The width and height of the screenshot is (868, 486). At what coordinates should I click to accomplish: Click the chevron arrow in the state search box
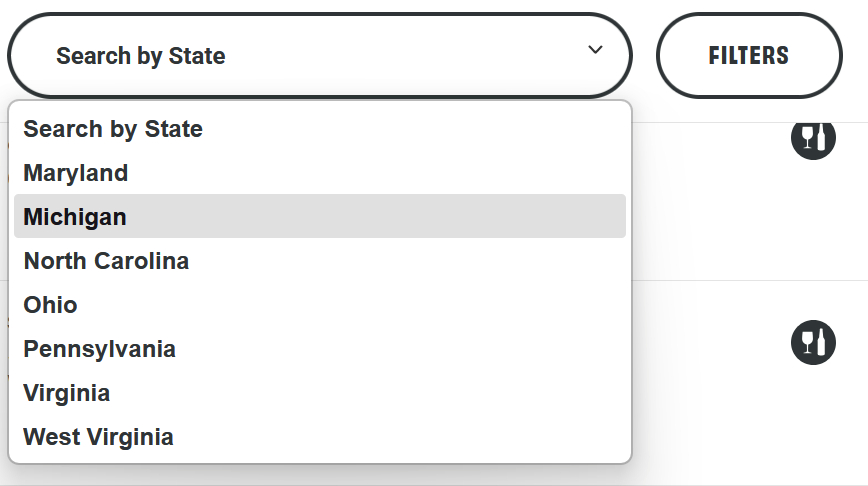pos(595,50)
